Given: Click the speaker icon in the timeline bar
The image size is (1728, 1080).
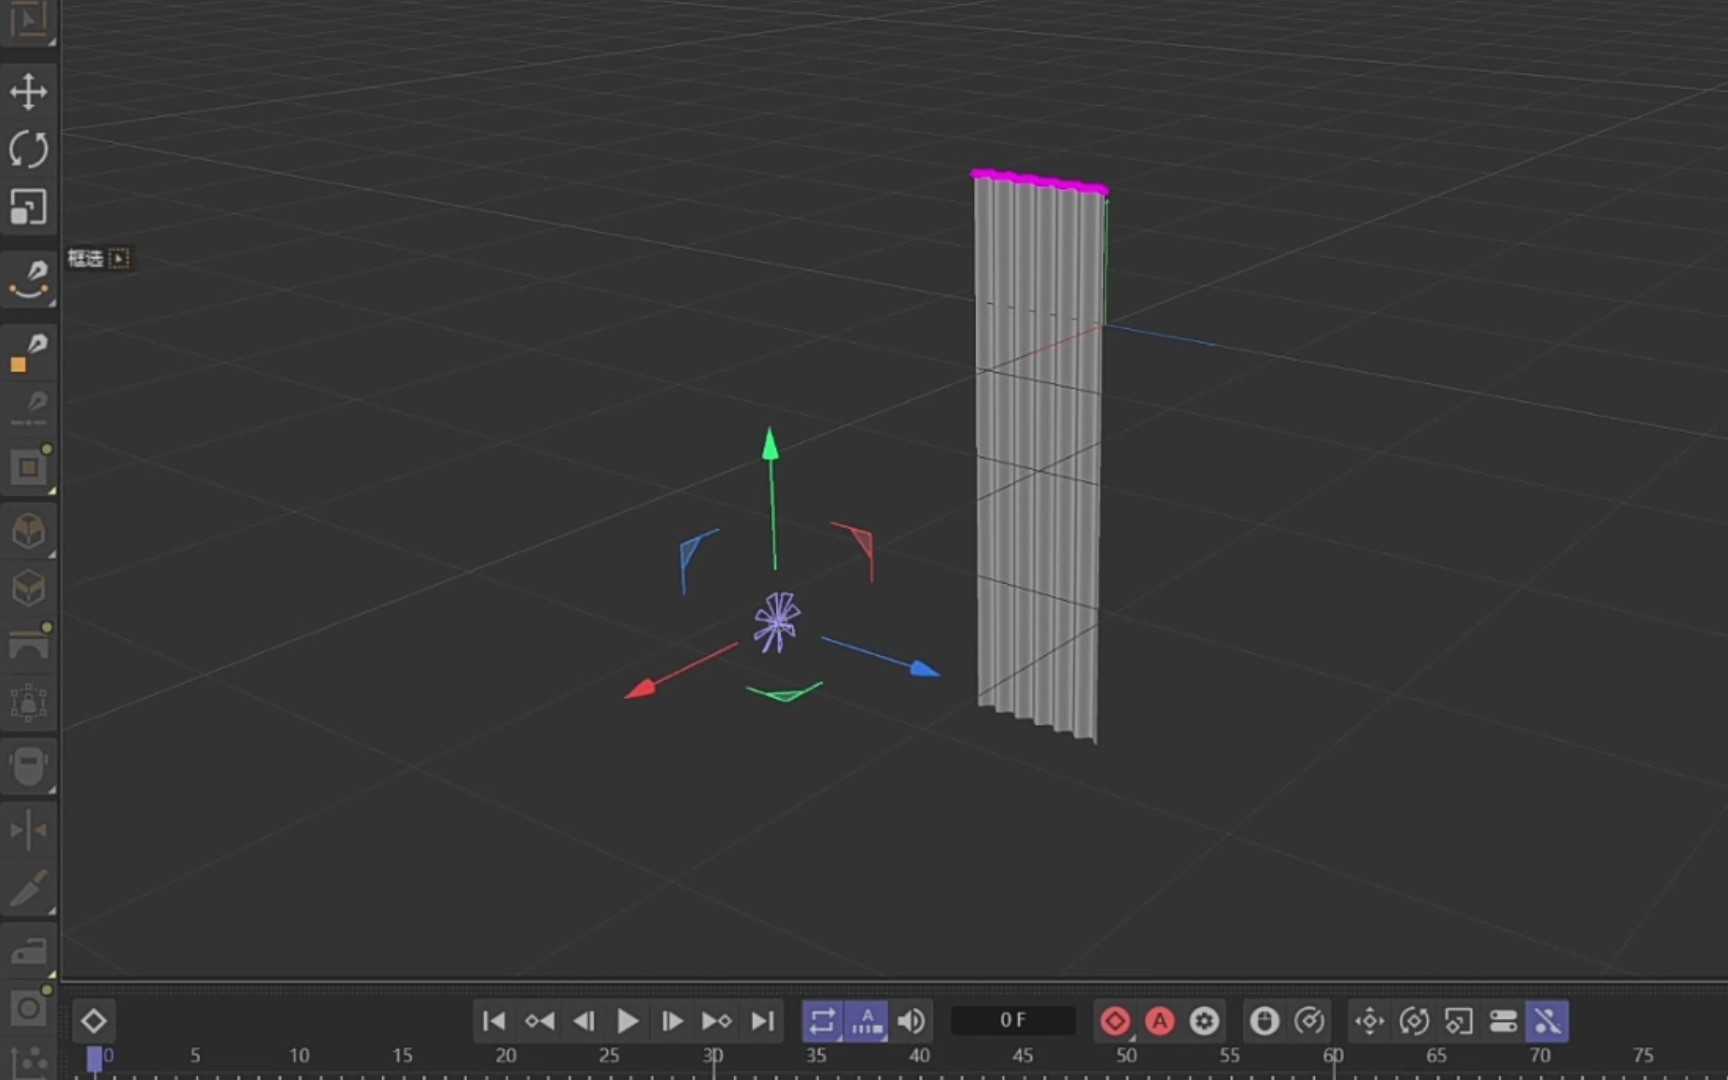Looking at the screenshot, I should [910, 1021].
